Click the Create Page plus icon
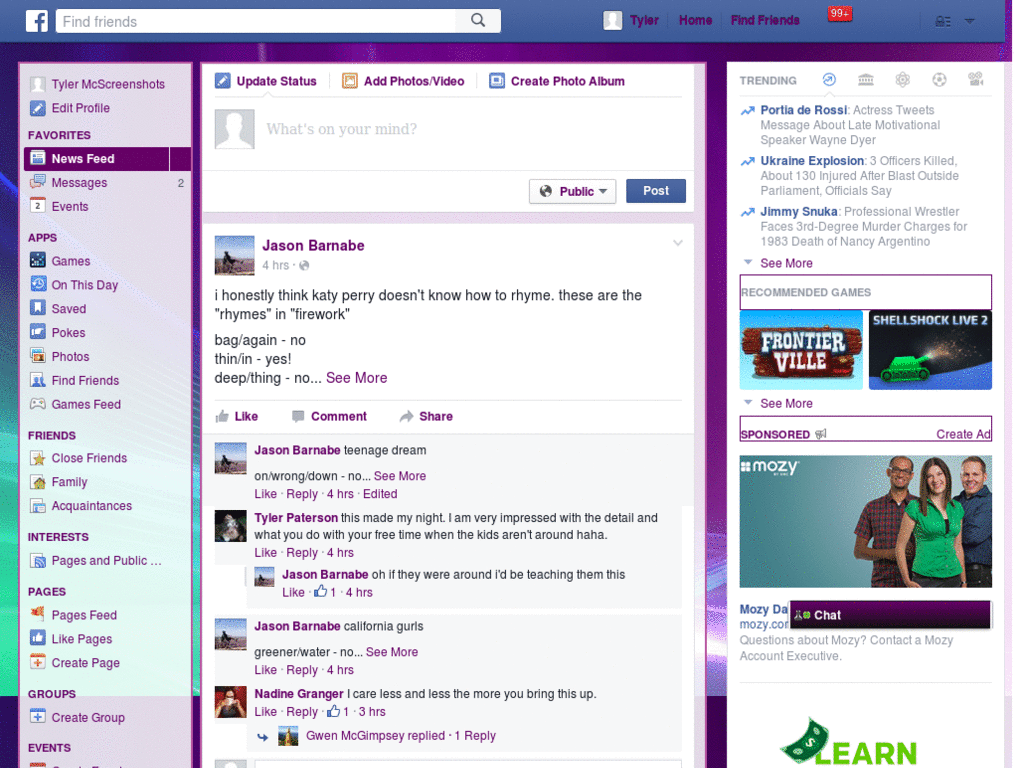1024x768 pixels. pos(38,662)
